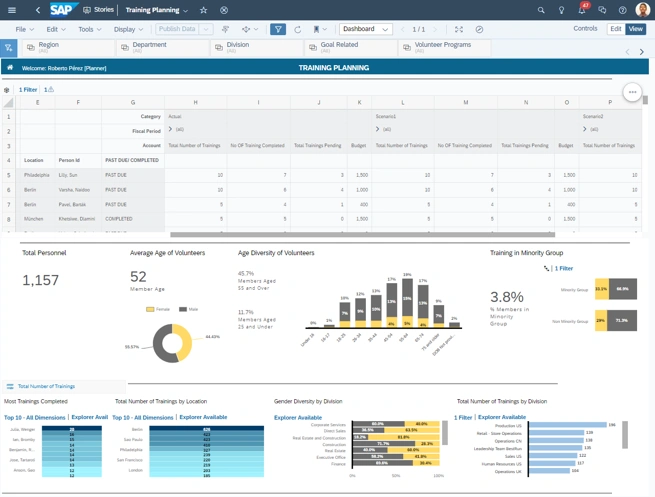Toggle the story filter bar icon
The height and width of the screenshot is (497, 655).
click(x=8, y=48)
